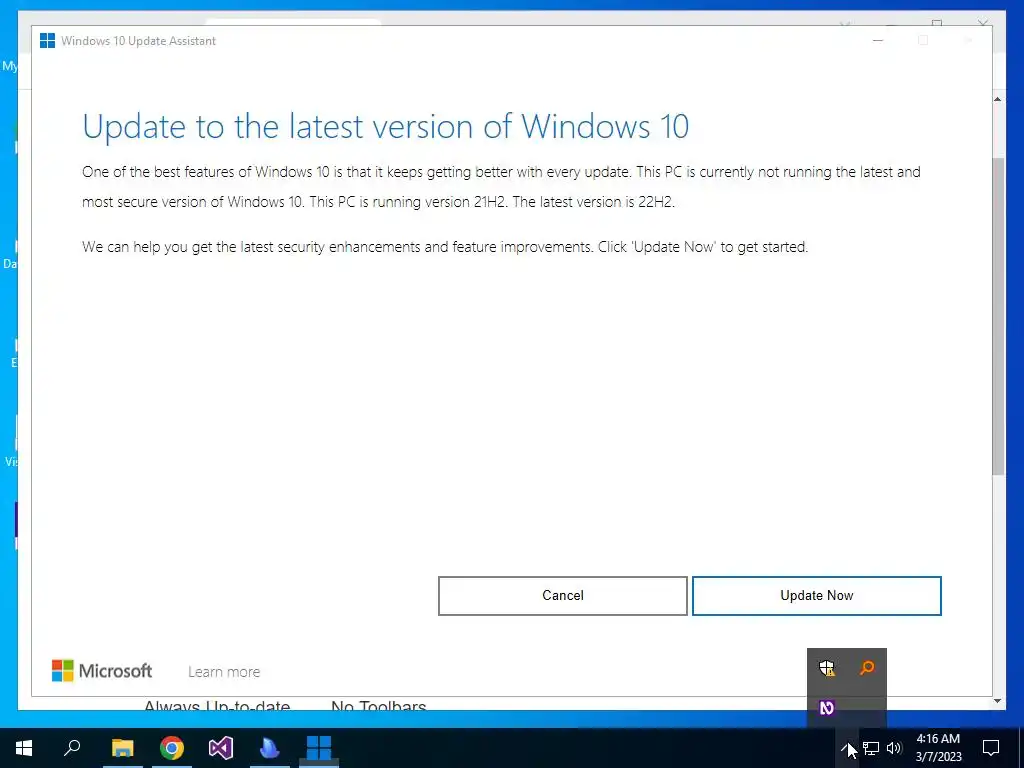Open Windows Security tray icon
The width and height of the screenshot is (1024, 768).
pyautogui.click(x=827, y=667)
